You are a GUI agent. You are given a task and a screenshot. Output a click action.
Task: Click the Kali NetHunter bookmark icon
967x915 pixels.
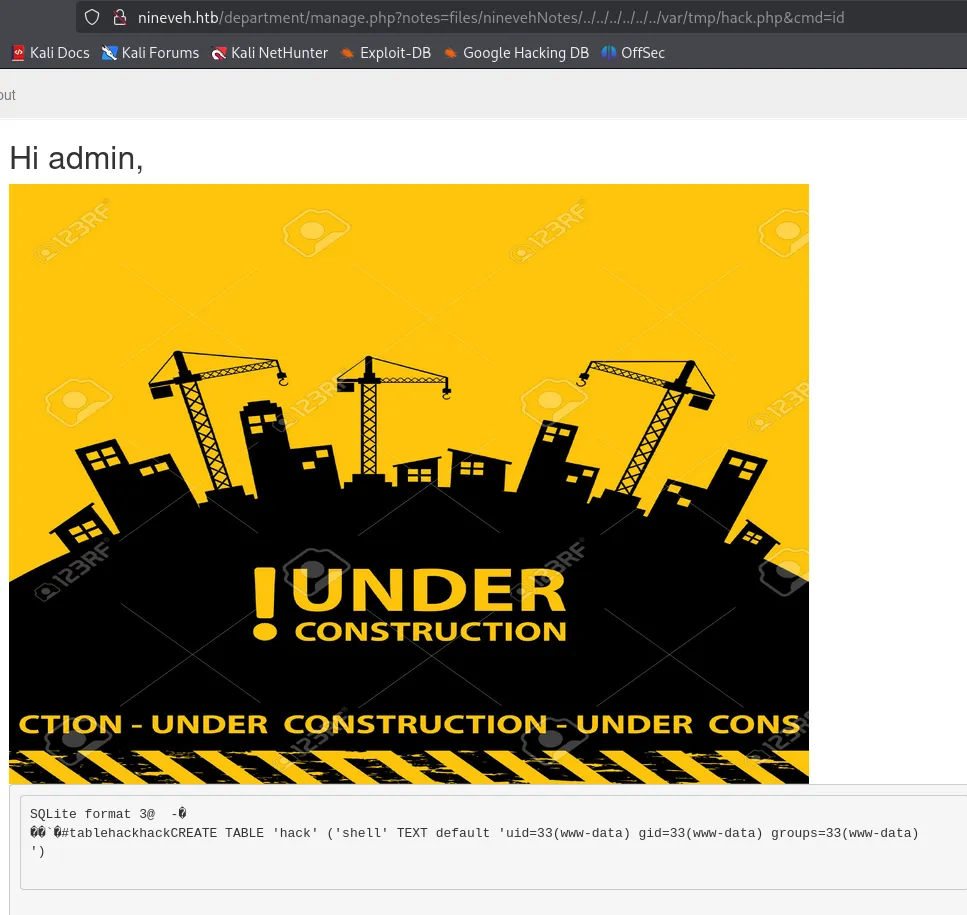tap(219, 53)
